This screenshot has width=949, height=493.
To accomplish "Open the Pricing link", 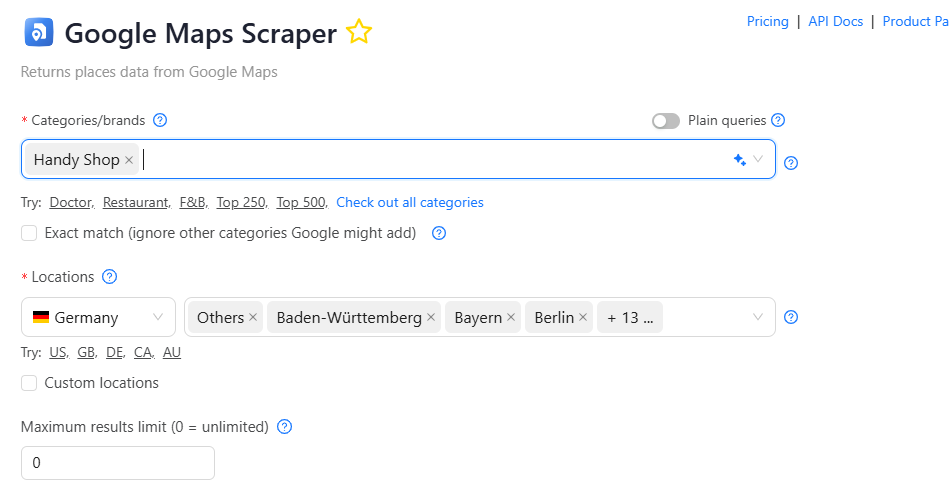I will point(767,21).
